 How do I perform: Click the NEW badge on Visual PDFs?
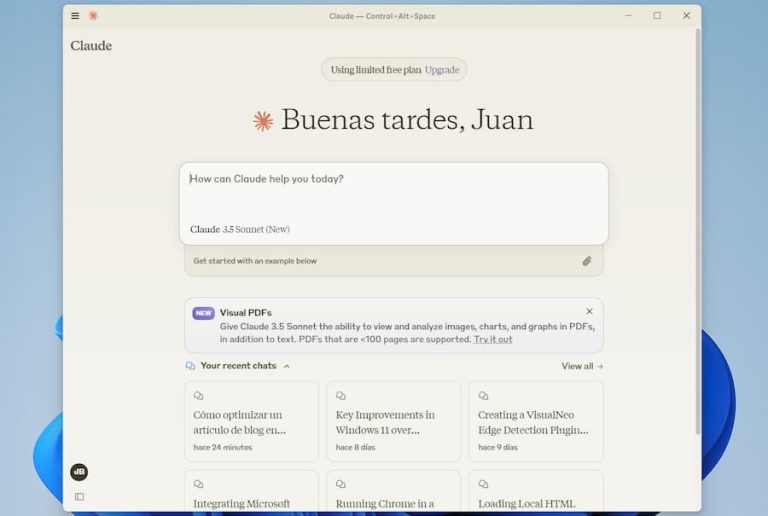coord(203,313)
